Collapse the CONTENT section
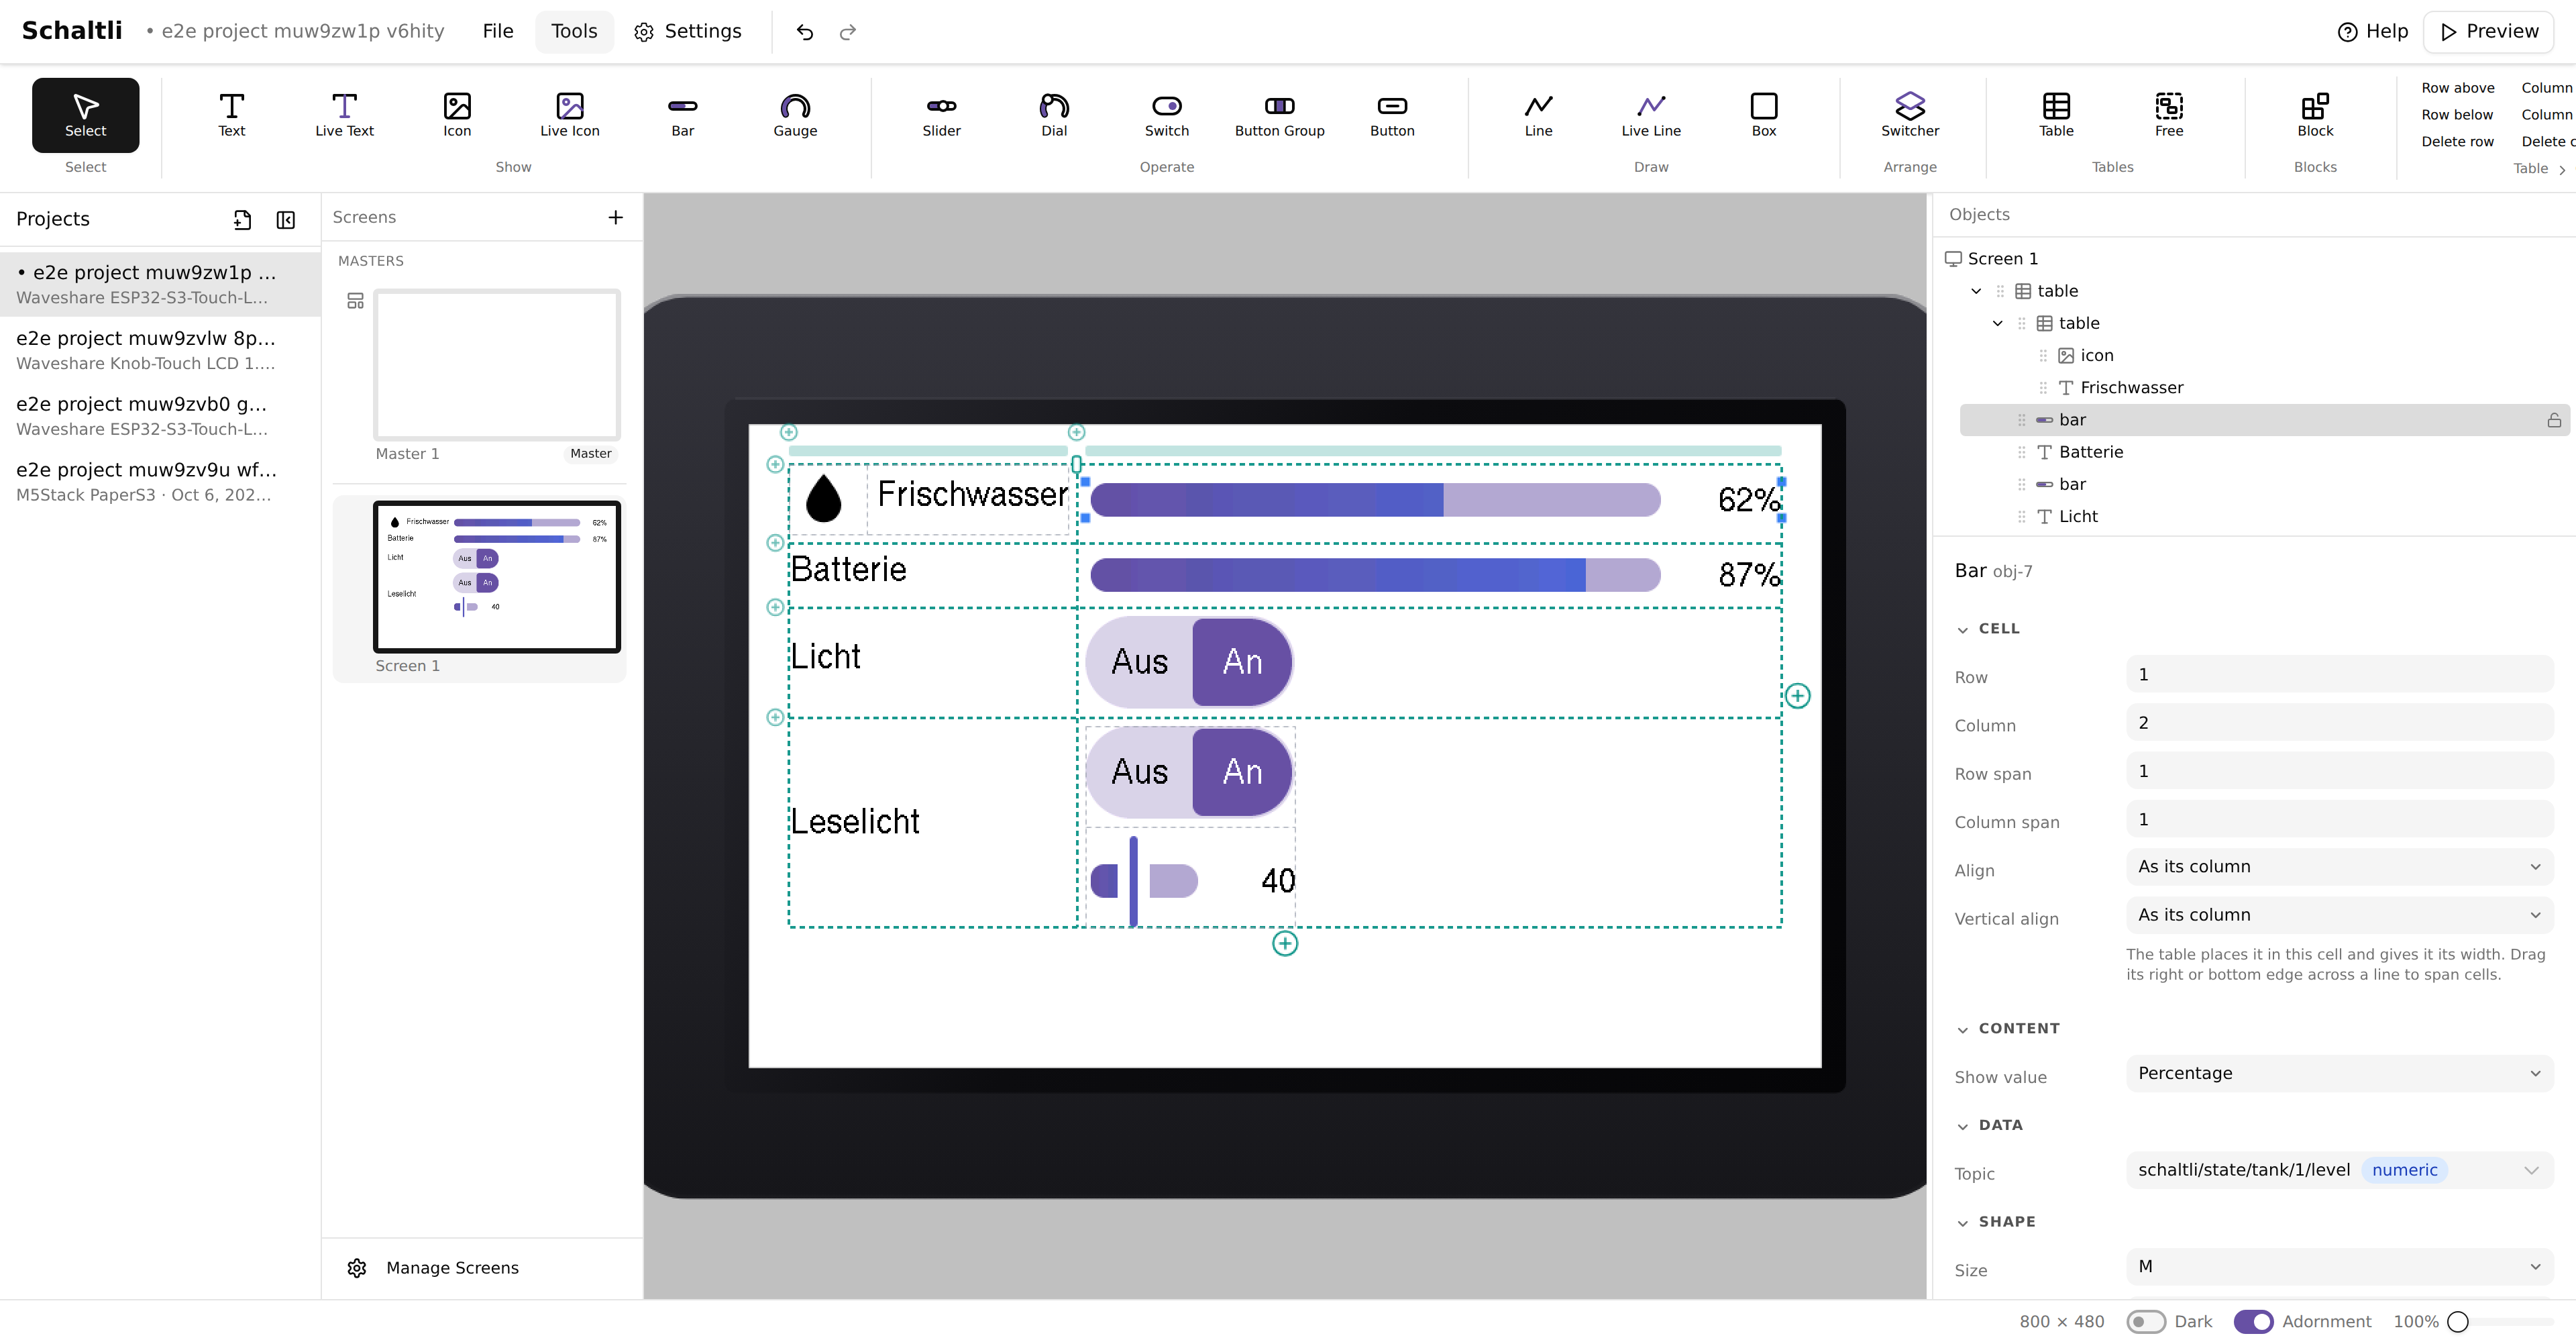The width and height of the screenshot is (2576, 1342). [x=2008, y=1028]
